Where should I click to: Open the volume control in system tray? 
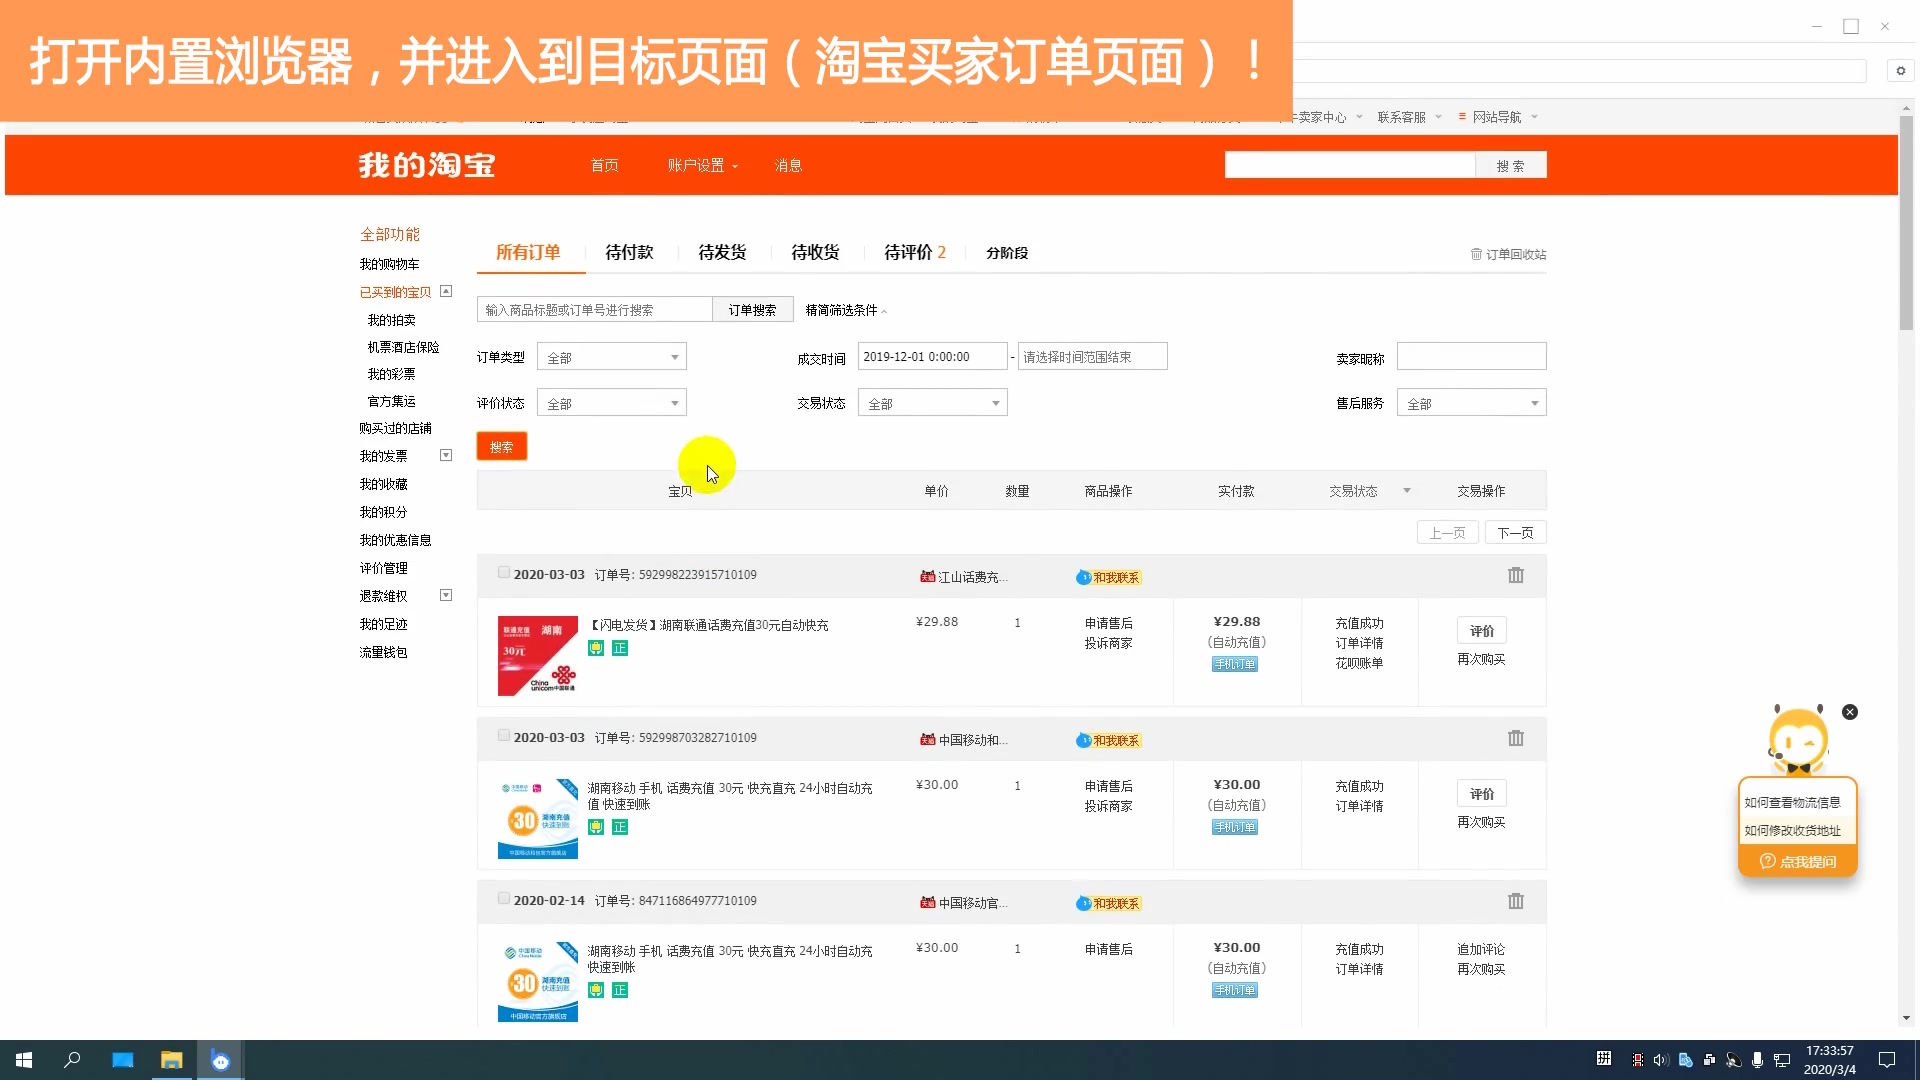1661,1060
